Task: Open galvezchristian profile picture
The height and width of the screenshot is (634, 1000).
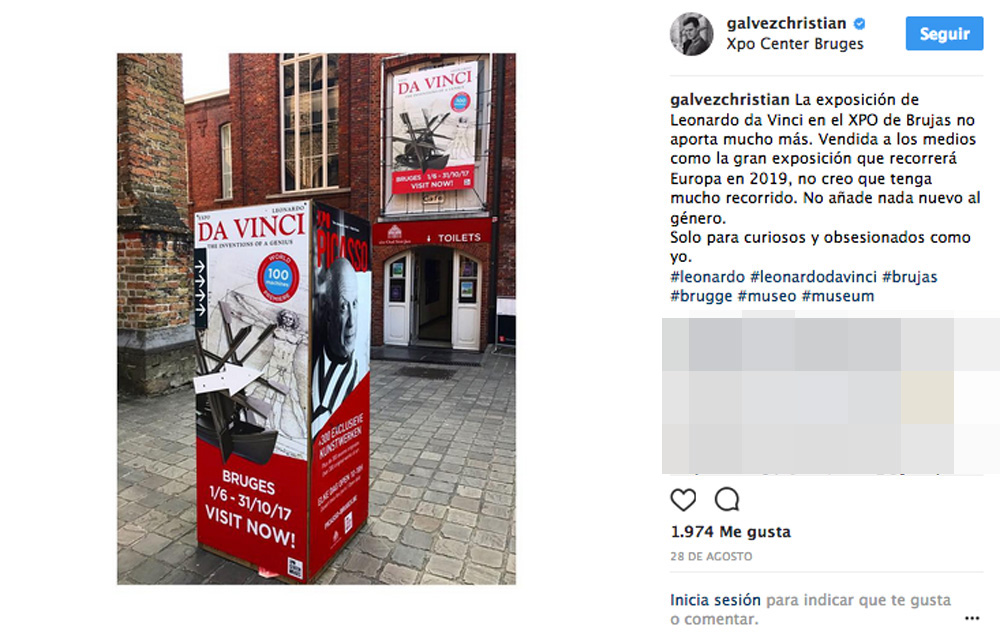Action: 691,34
